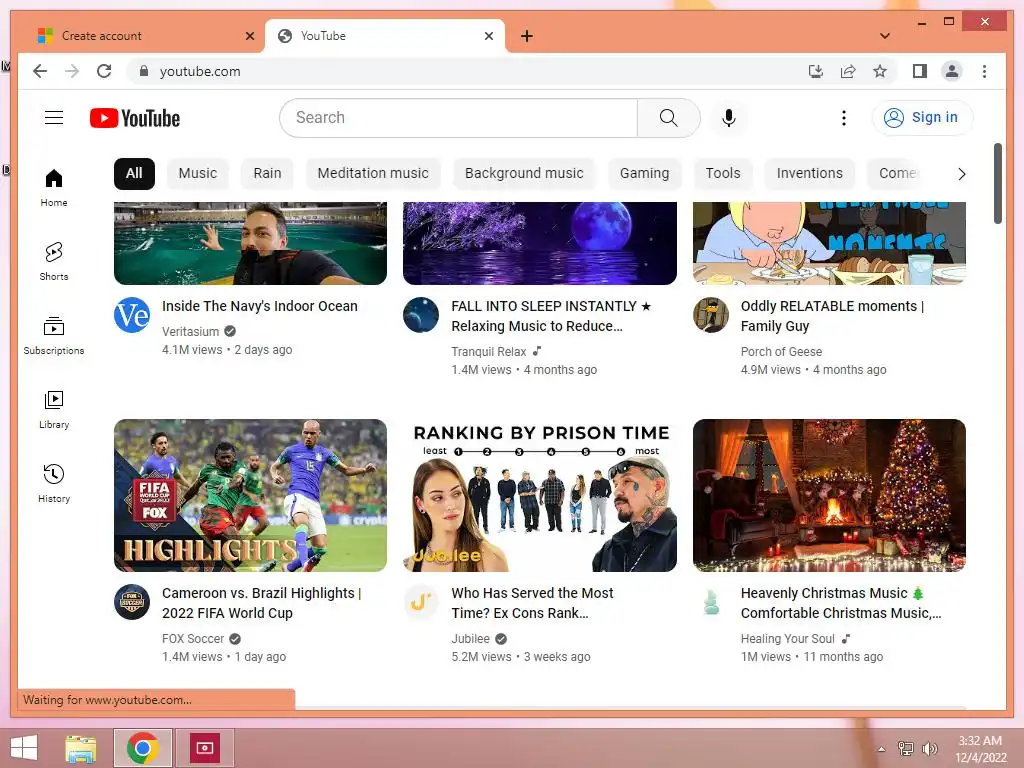Viewport: 1024px width, 768px height.
Task: Expand the tab search dropdown arrow
Action: pos(884,36)
